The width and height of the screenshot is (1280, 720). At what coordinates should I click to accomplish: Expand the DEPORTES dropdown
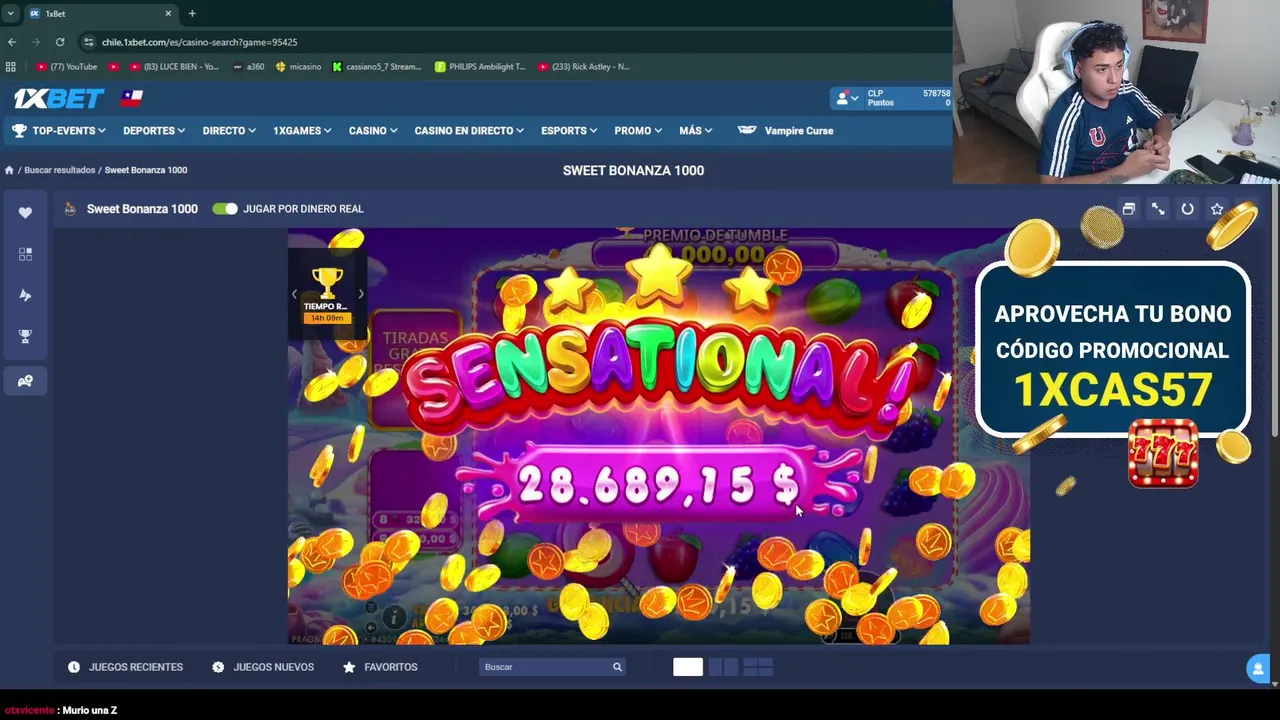(154, 131)
